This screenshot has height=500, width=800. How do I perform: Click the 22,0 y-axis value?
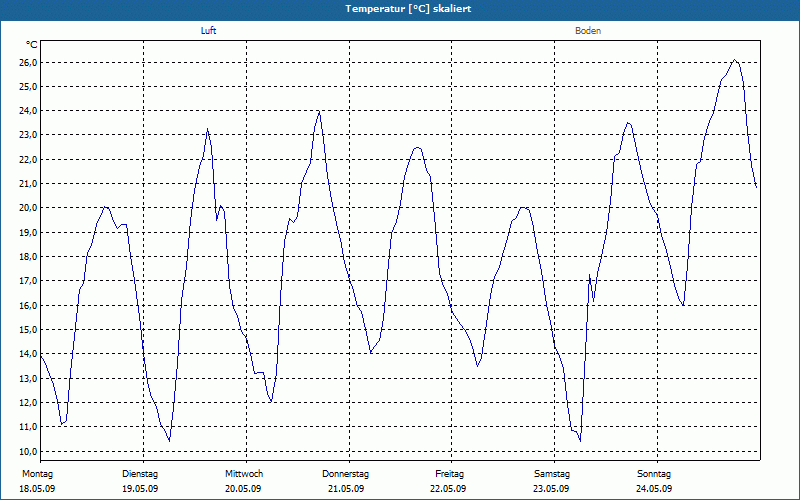(28, 160)
